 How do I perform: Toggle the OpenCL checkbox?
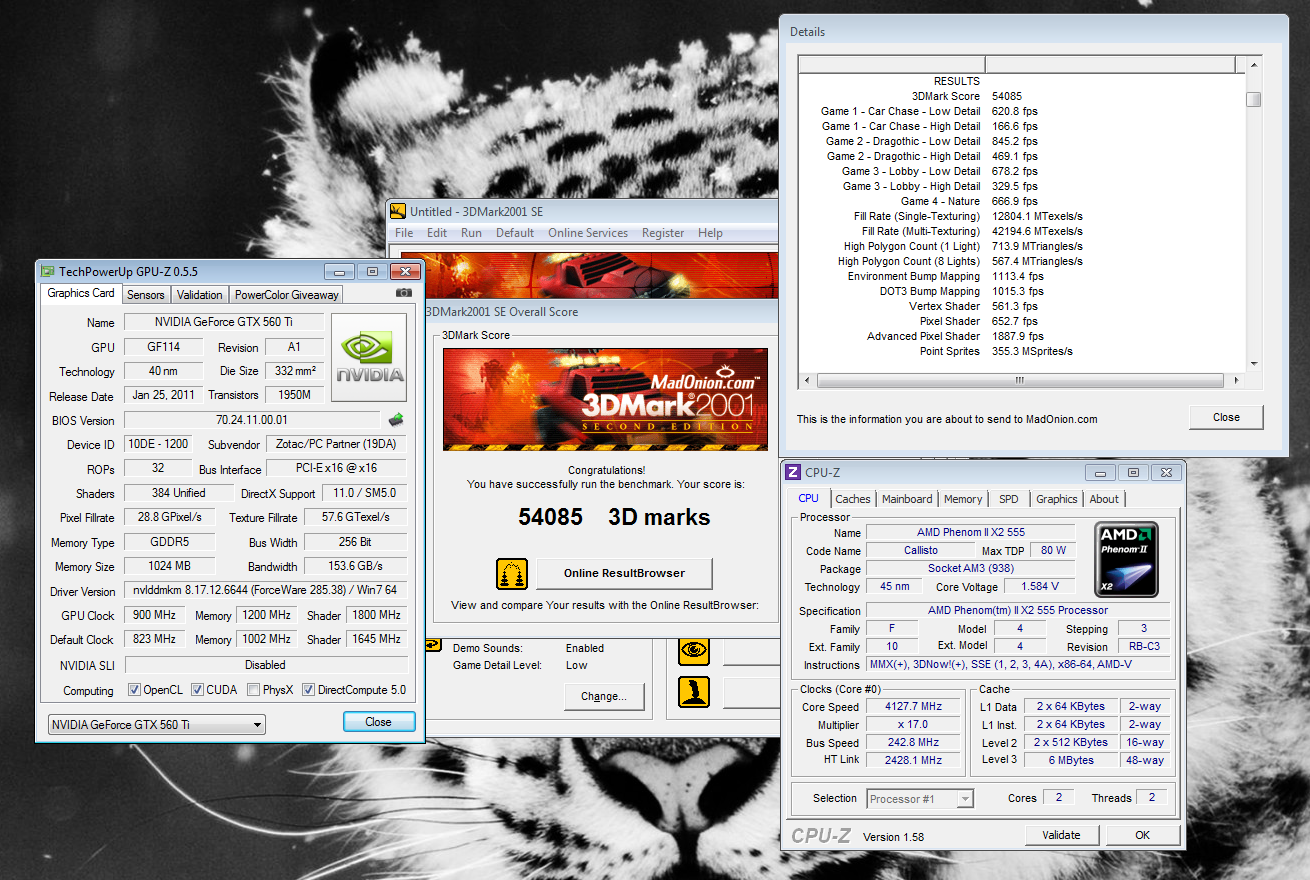(134, 690)
